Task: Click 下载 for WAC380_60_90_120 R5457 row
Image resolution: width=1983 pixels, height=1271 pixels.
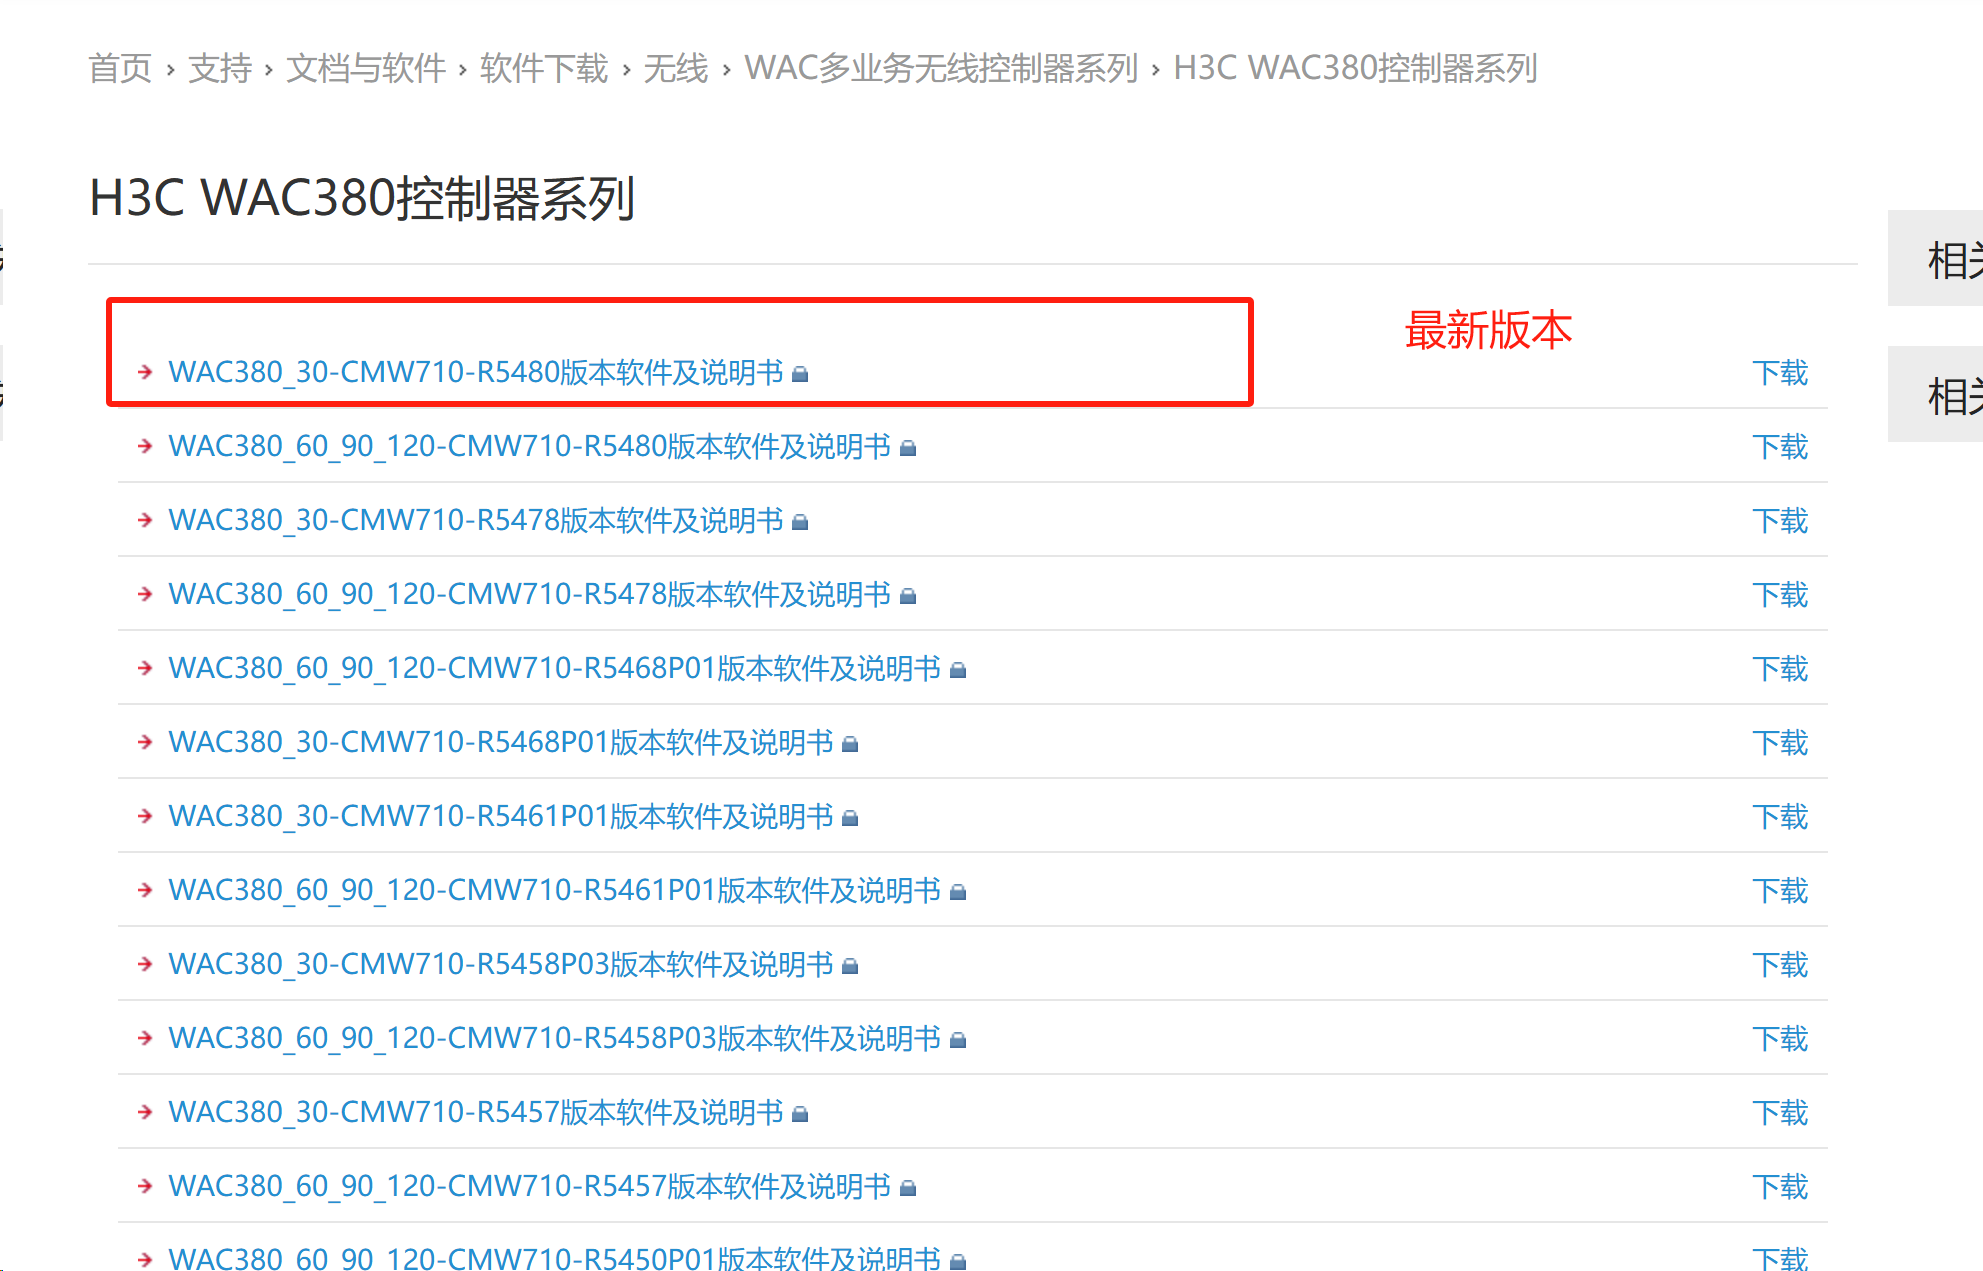Action: coord(1780,1187)
